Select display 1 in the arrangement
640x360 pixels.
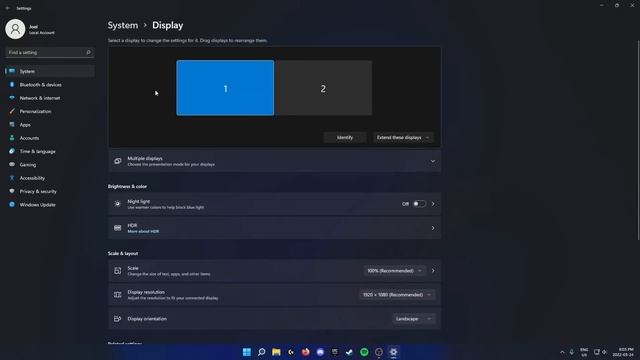click(225, 88)
